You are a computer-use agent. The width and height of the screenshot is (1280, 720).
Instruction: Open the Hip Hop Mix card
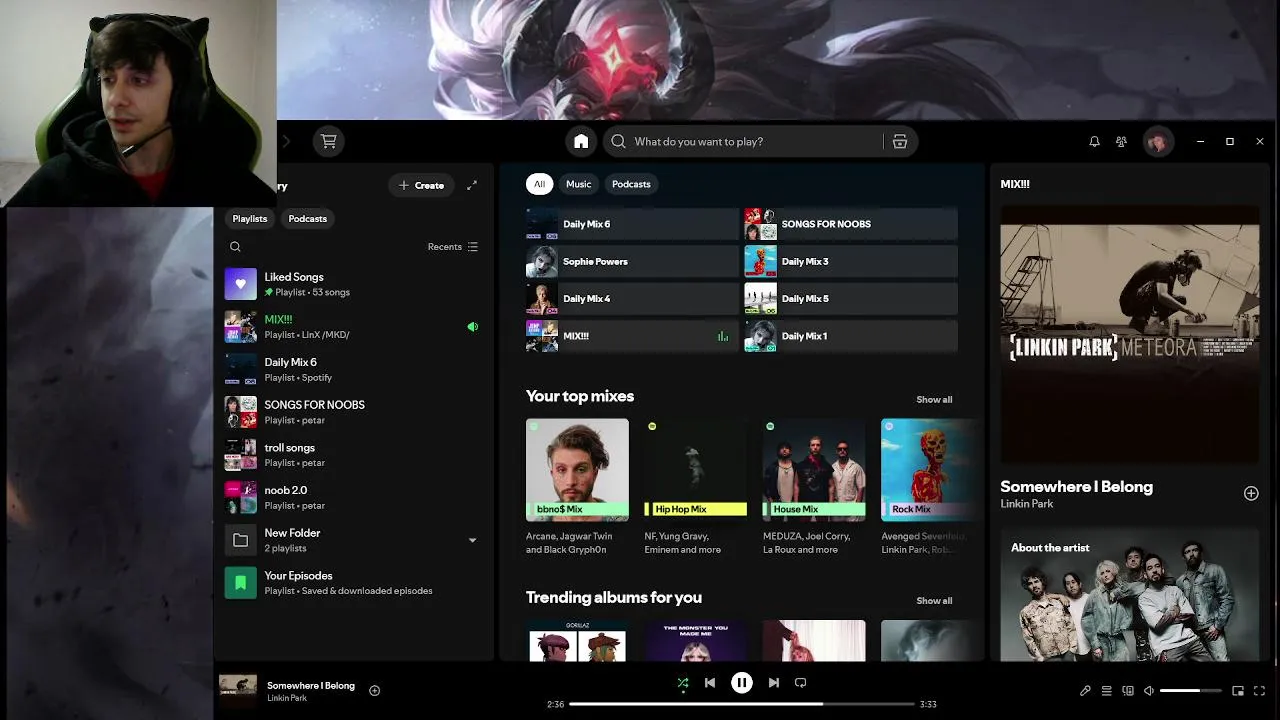(695, 487)
